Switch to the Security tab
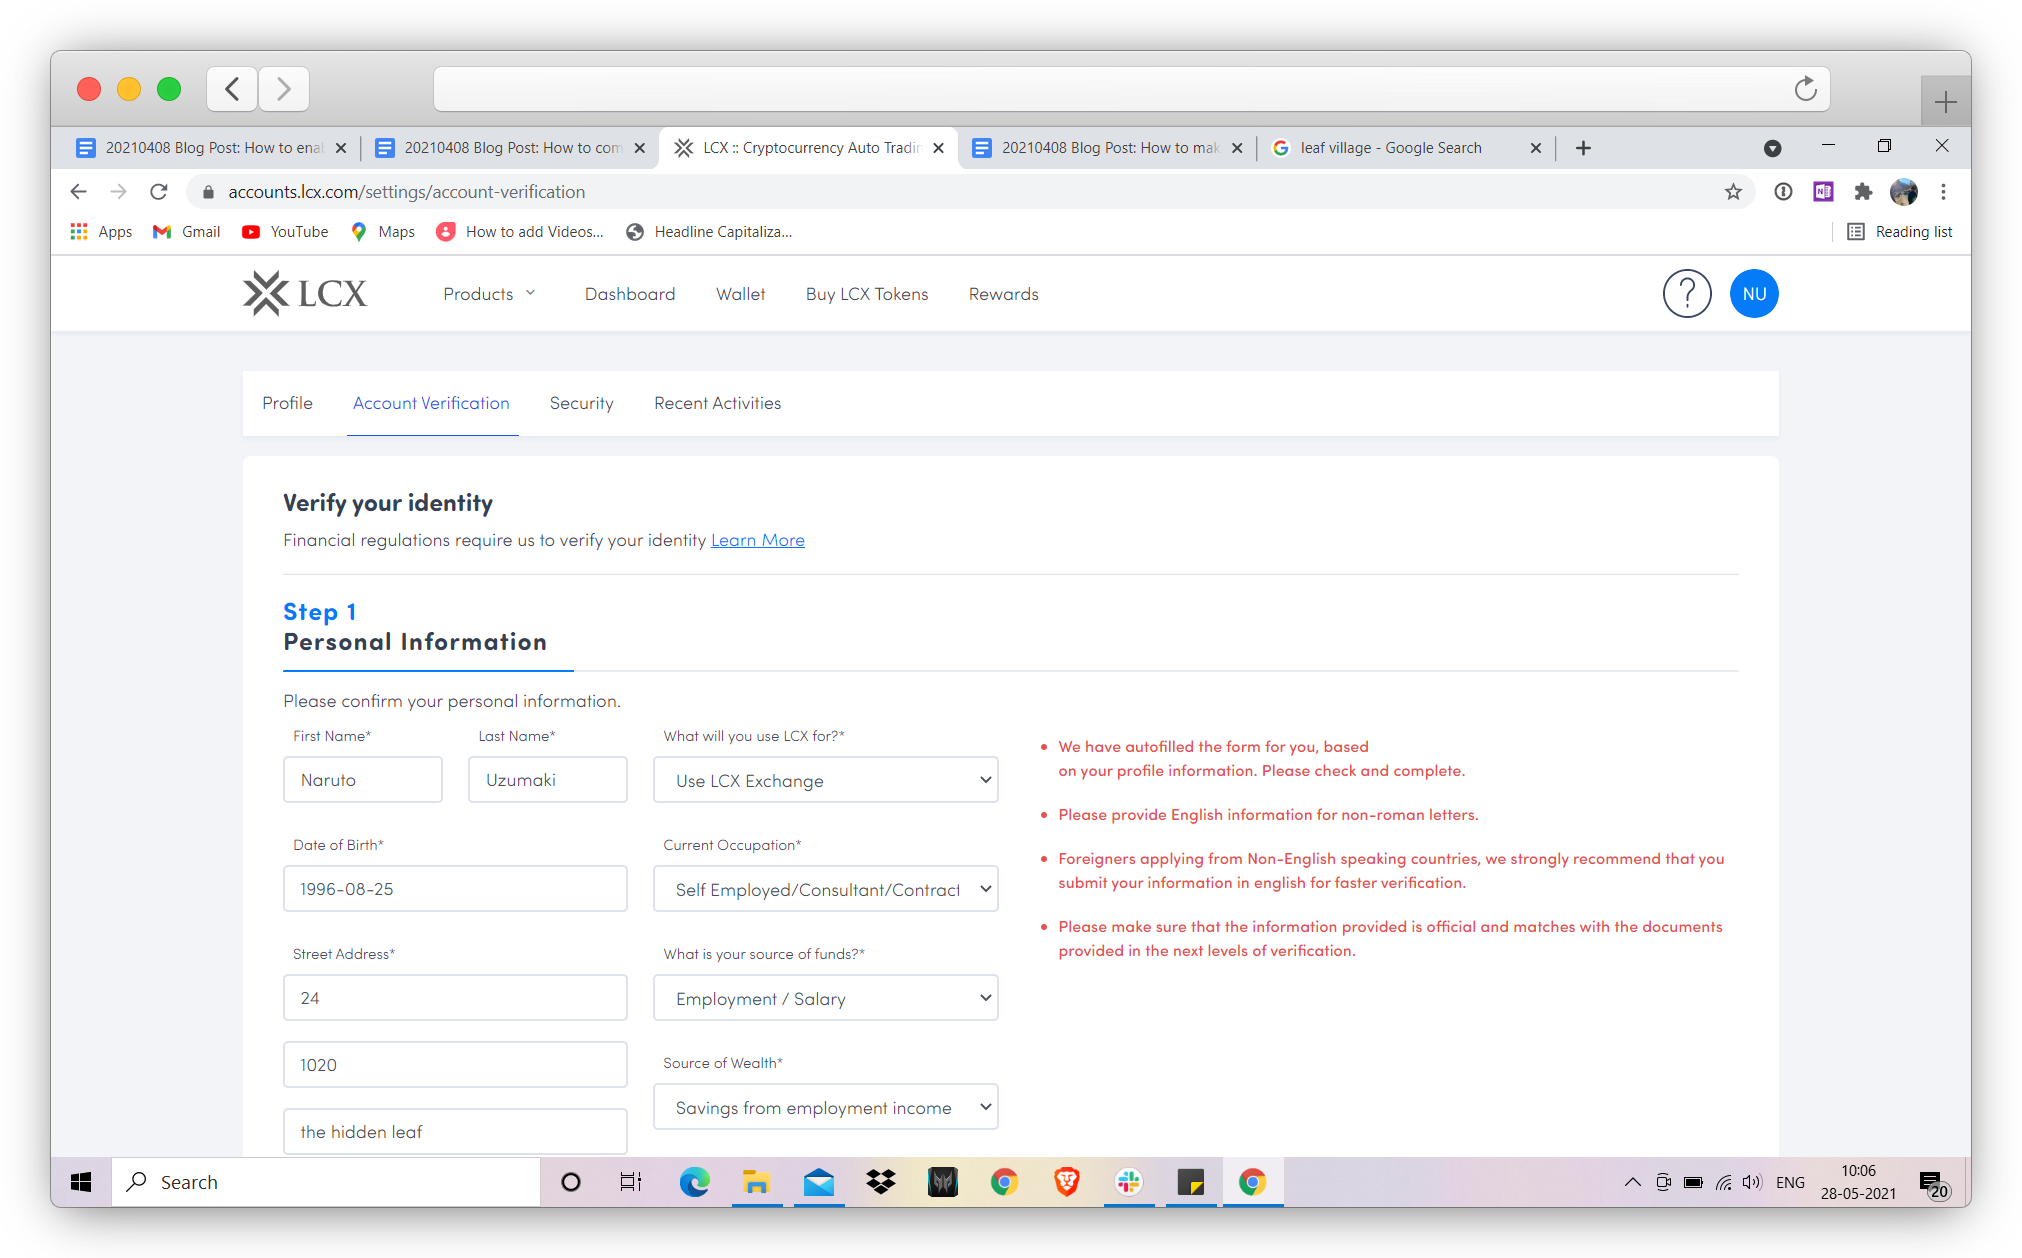Viewport: 2022px width, 1258px height. (581, 403)
